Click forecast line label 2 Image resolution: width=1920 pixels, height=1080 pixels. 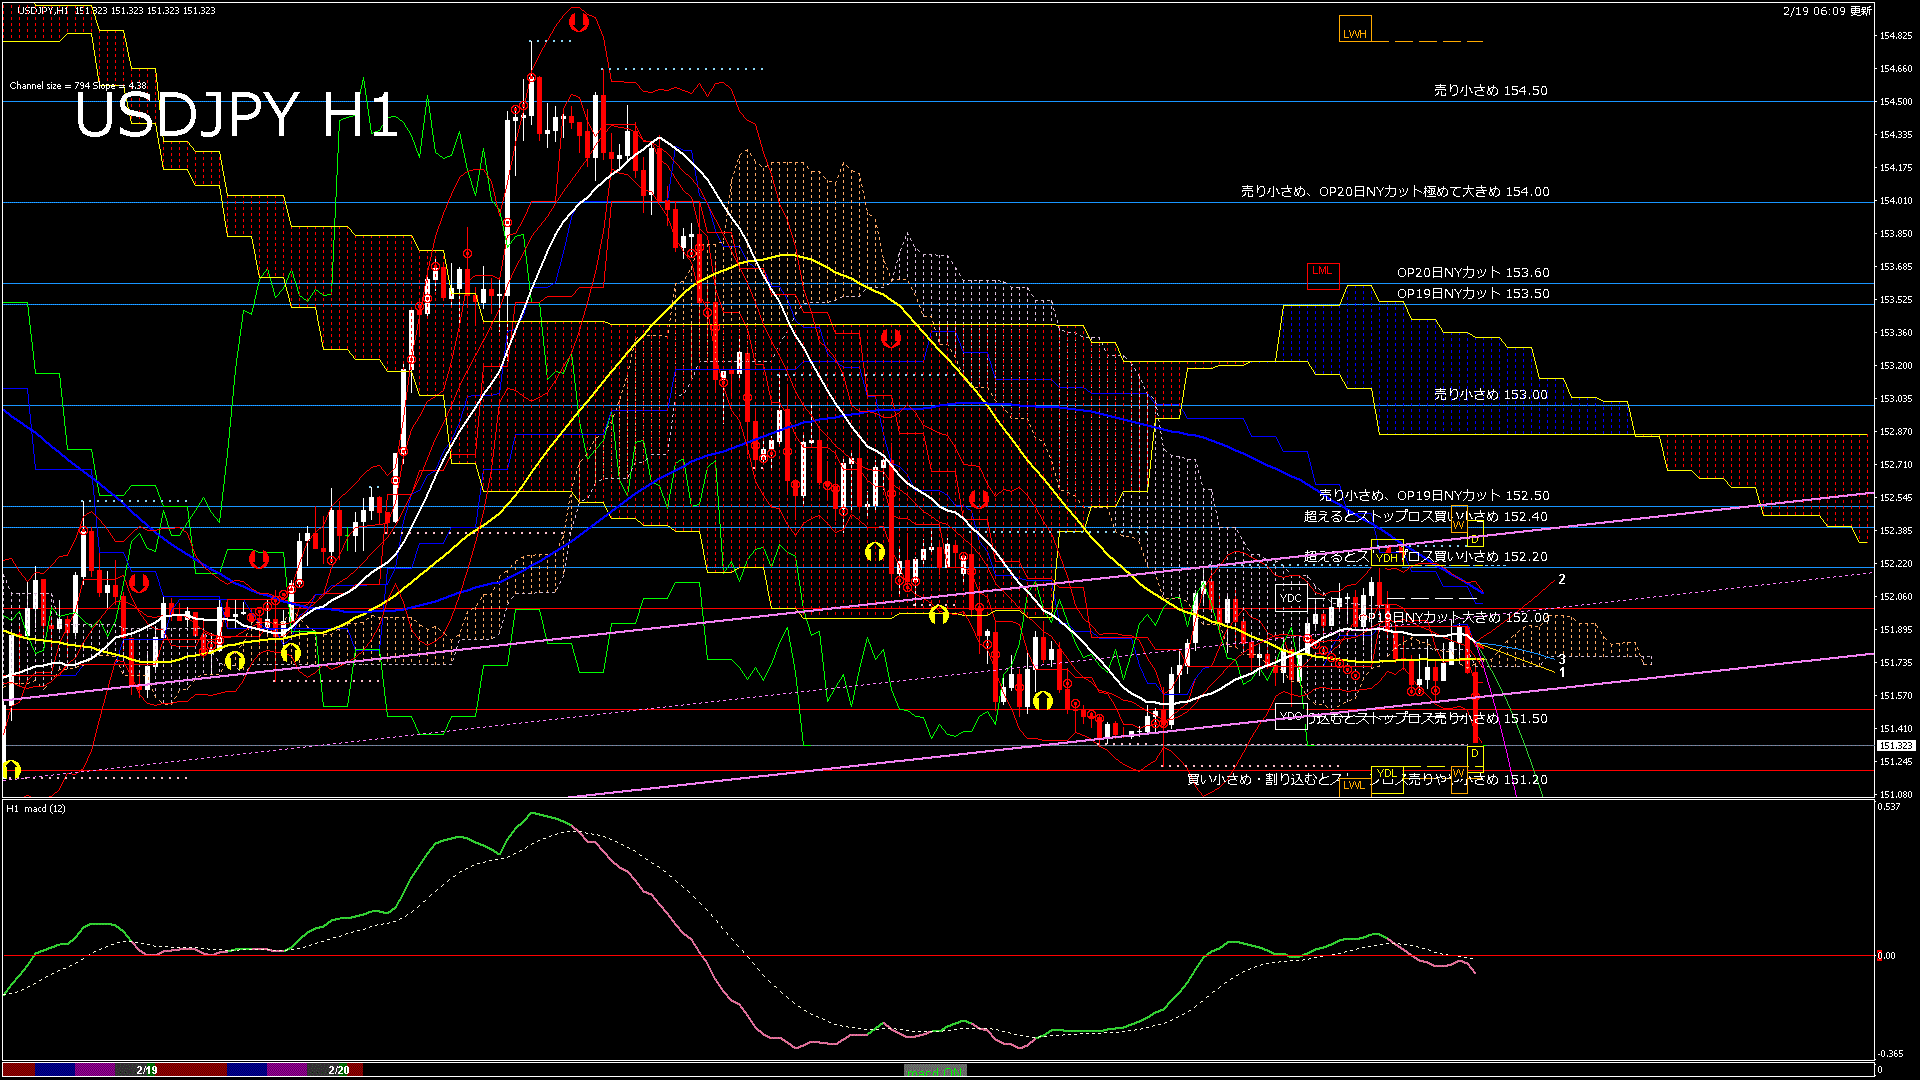coord(1562,579)
